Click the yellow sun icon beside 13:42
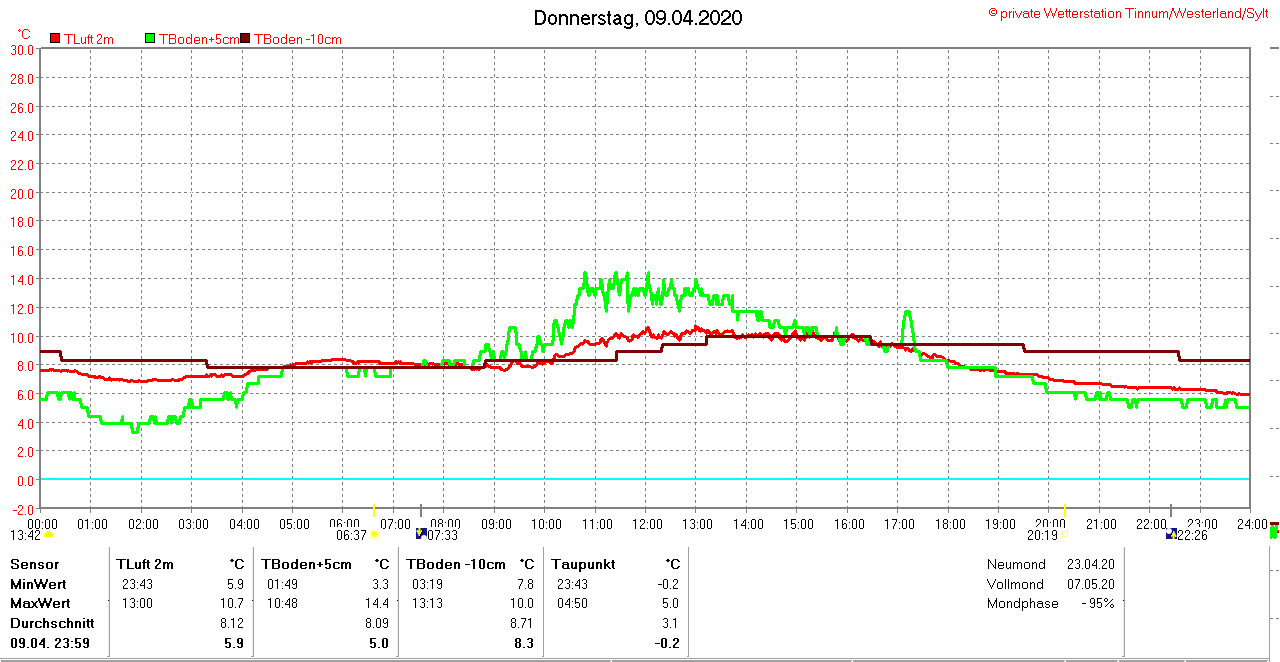This screenshot has width=1280, height=662. coord(48,535)
